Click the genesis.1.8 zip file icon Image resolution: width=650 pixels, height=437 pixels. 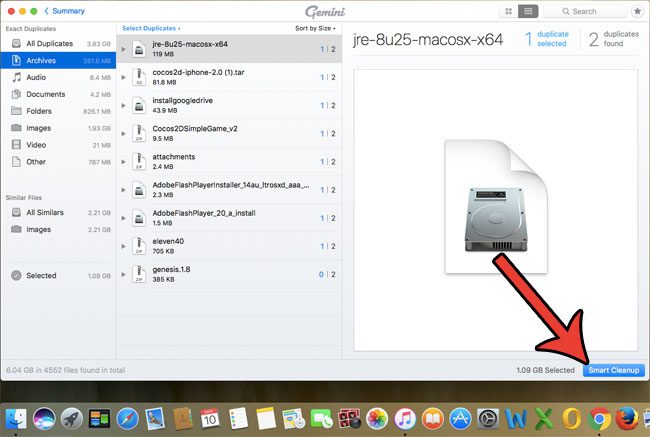(139, 274)
